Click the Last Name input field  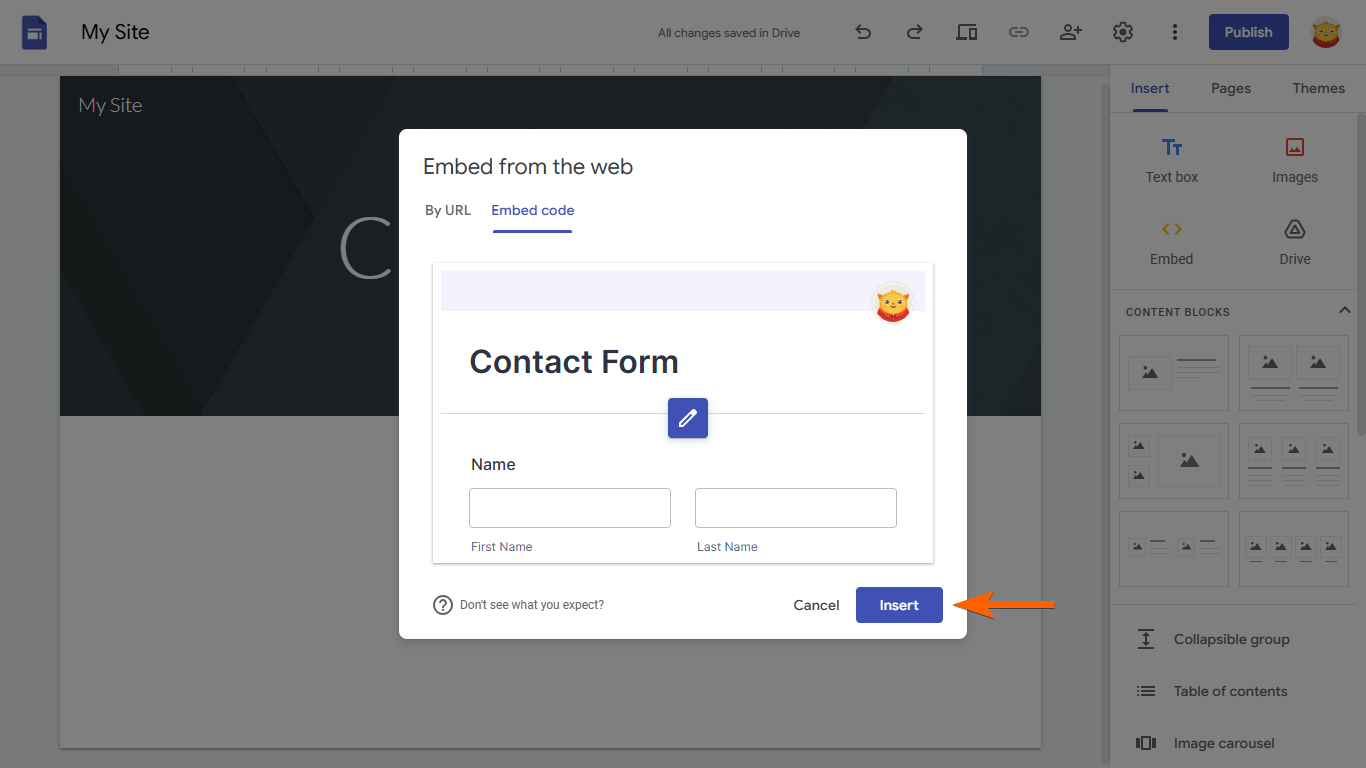[x=796, y=508]
